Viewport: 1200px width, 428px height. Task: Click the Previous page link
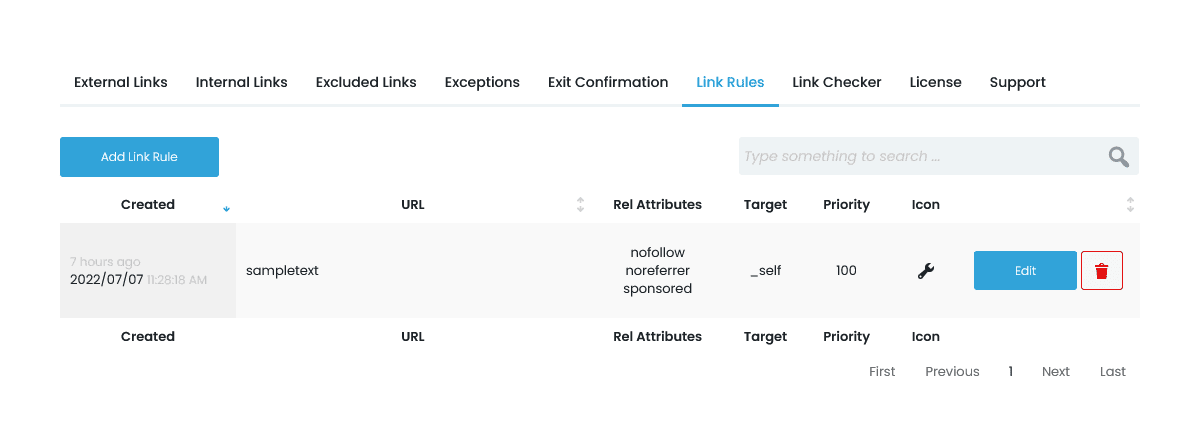point(952,371)
